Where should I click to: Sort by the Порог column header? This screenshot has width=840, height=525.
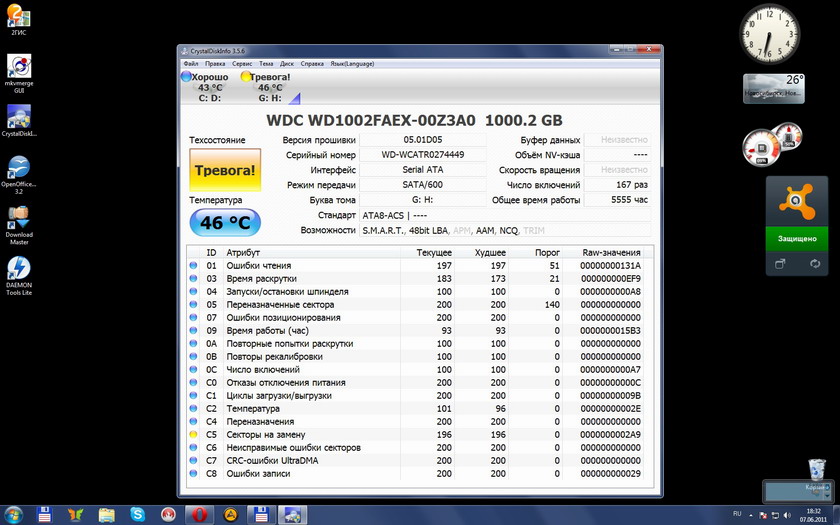(x=535, y=252)
